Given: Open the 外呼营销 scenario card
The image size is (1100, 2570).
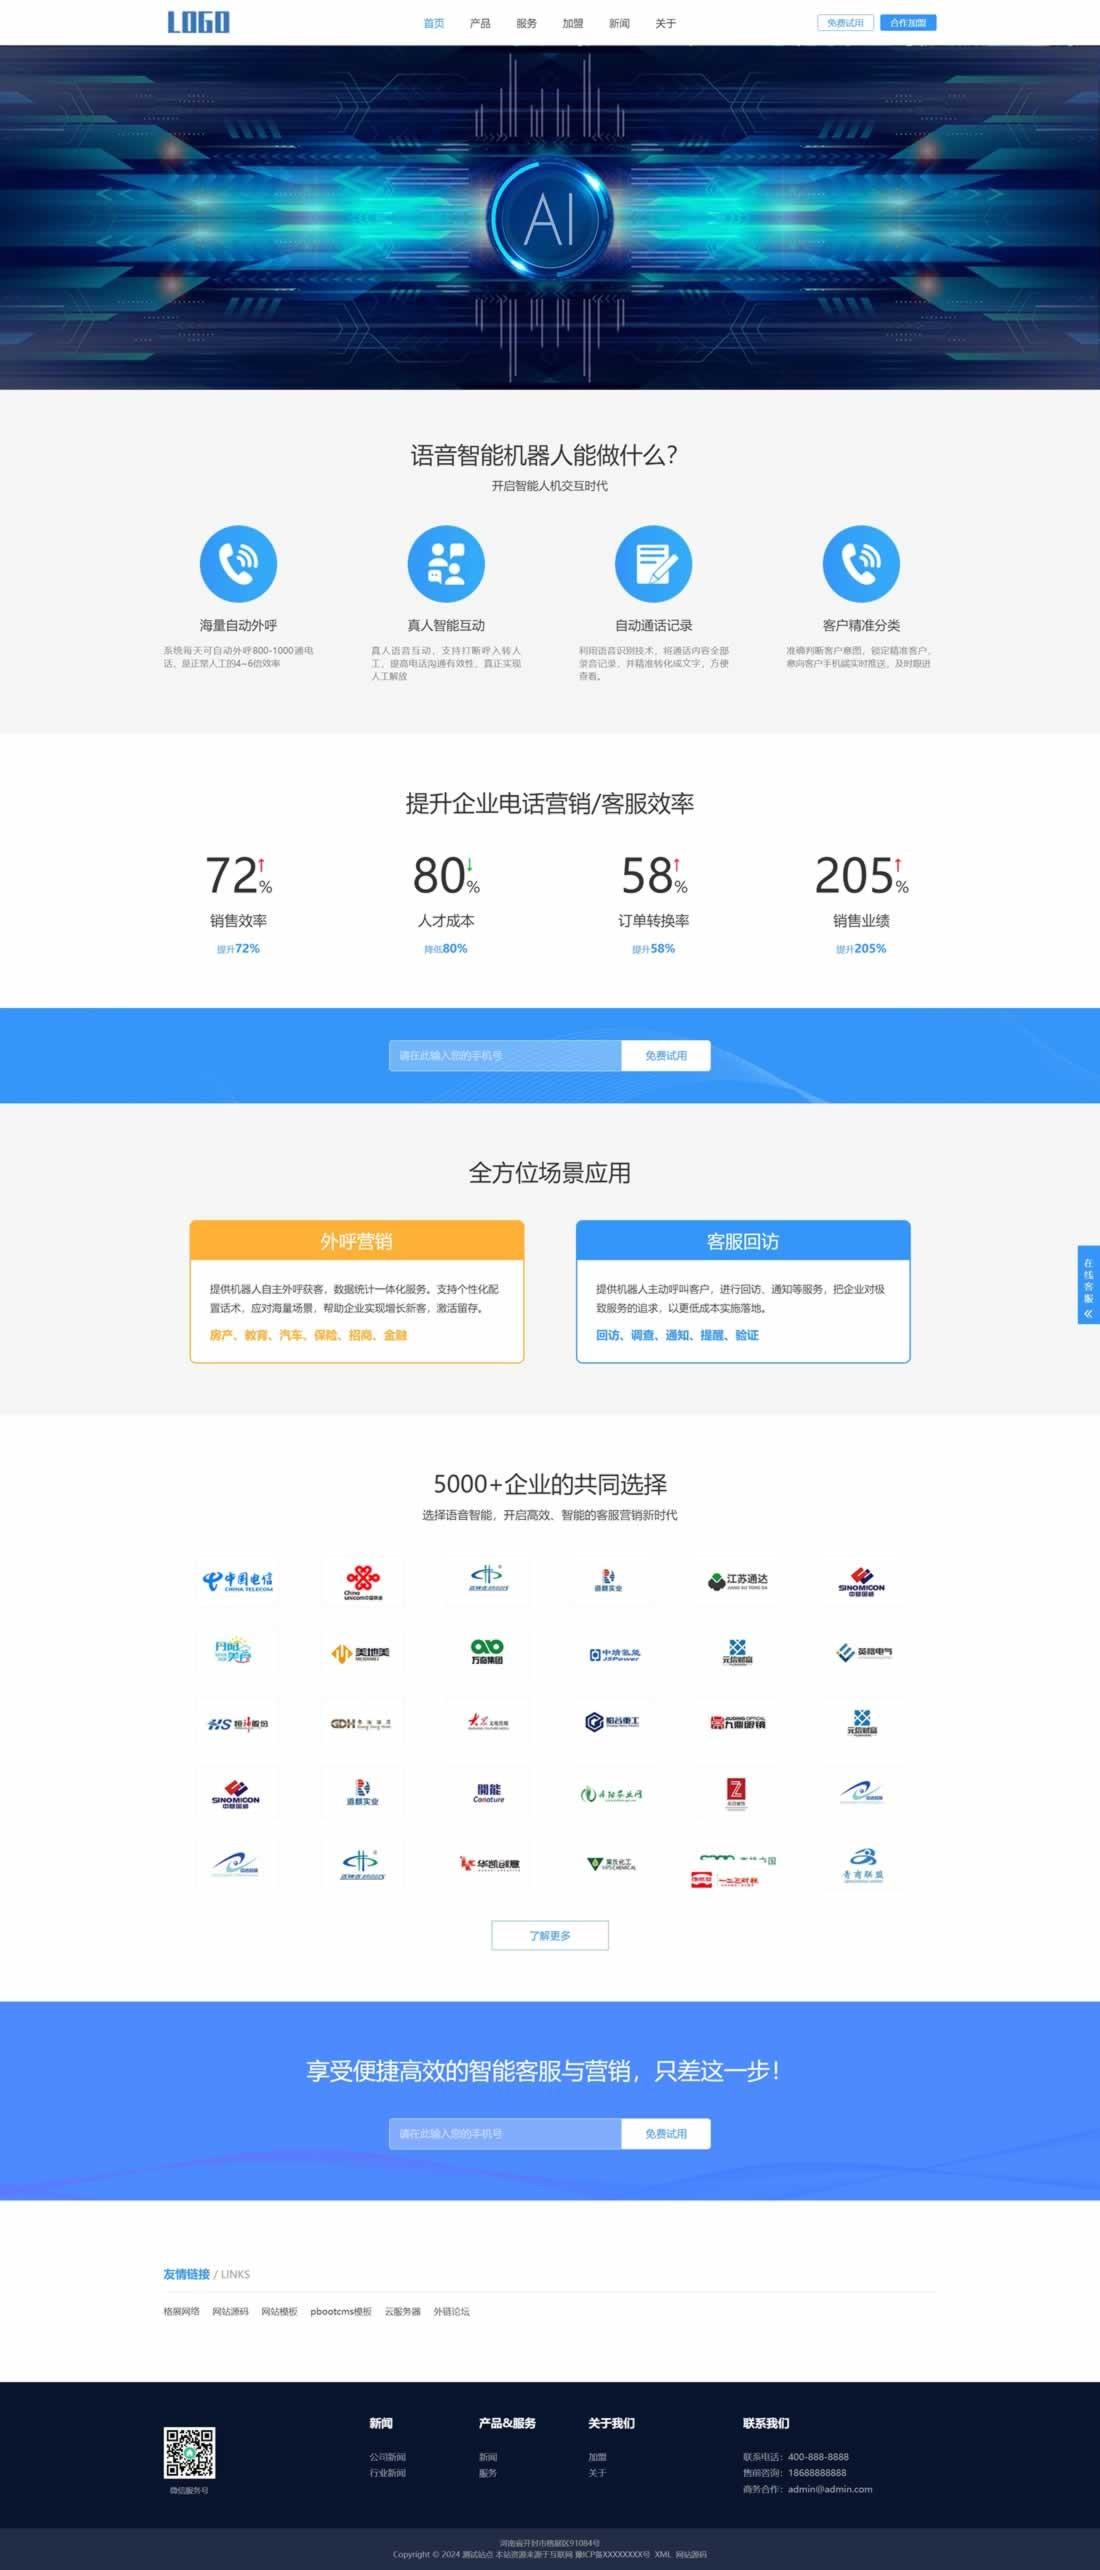Looking at the screenshot, I should click(x=357, y=1291).
